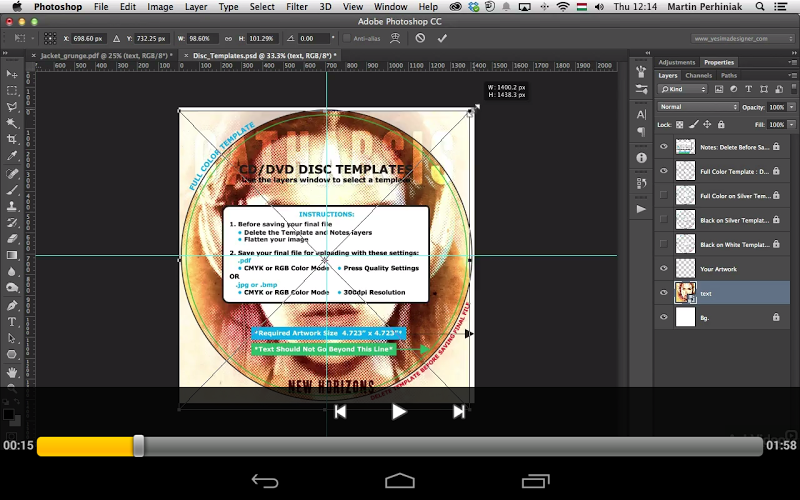800x500 pixels.
Task: Choose the Horizontal Type tool
Action: (12, 322)
